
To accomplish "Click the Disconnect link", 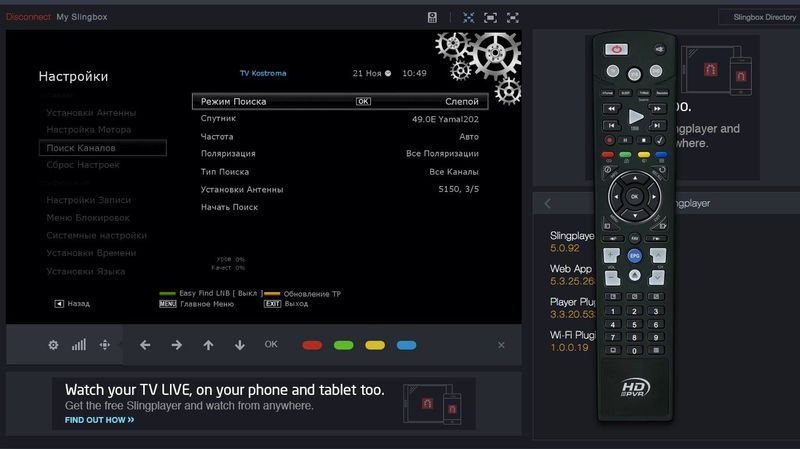I will (x=26, y=17).
